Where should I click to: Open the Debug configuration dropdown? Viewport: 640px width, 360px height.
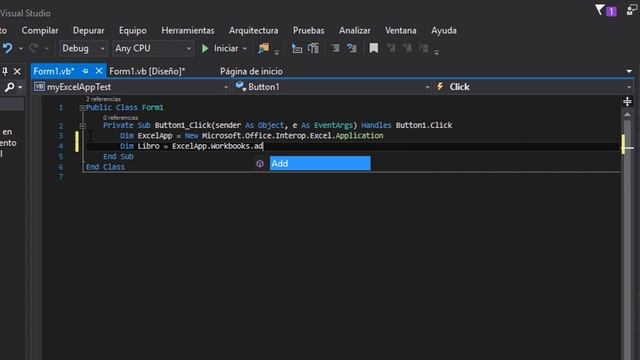(x=83, y=49)
